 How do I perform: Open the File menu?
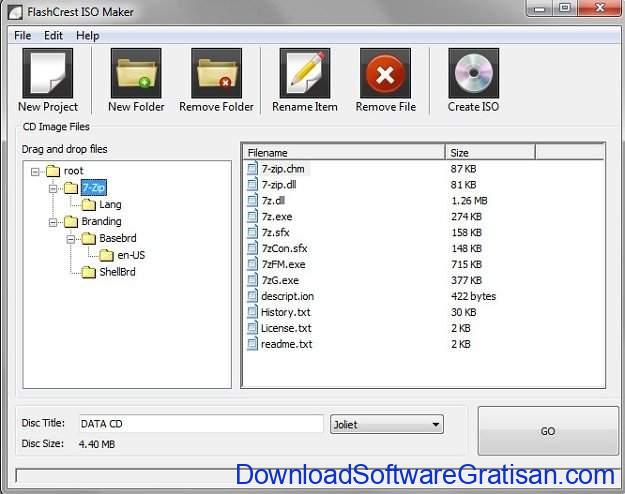22,35
